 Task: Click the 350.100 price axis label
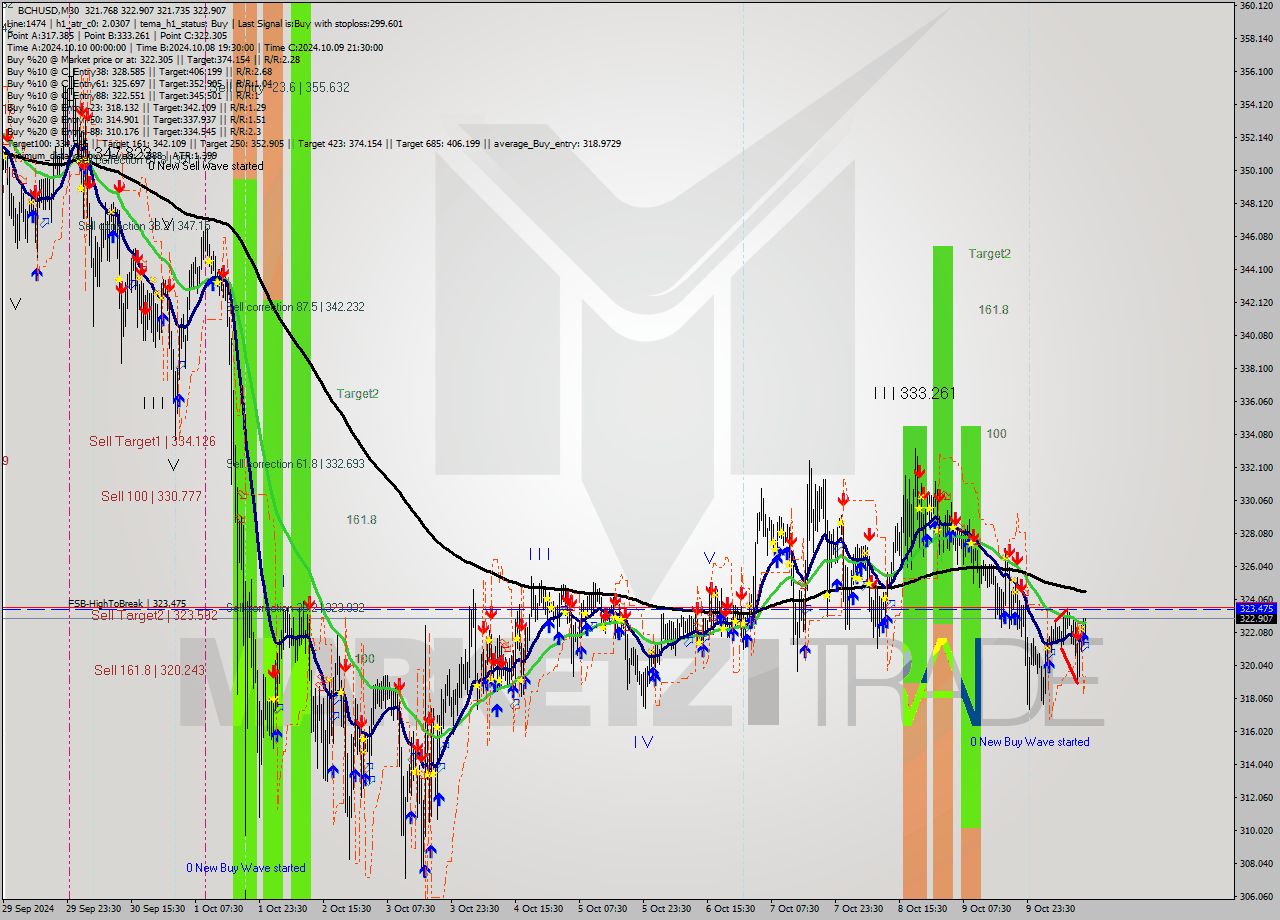[1256, 171]
